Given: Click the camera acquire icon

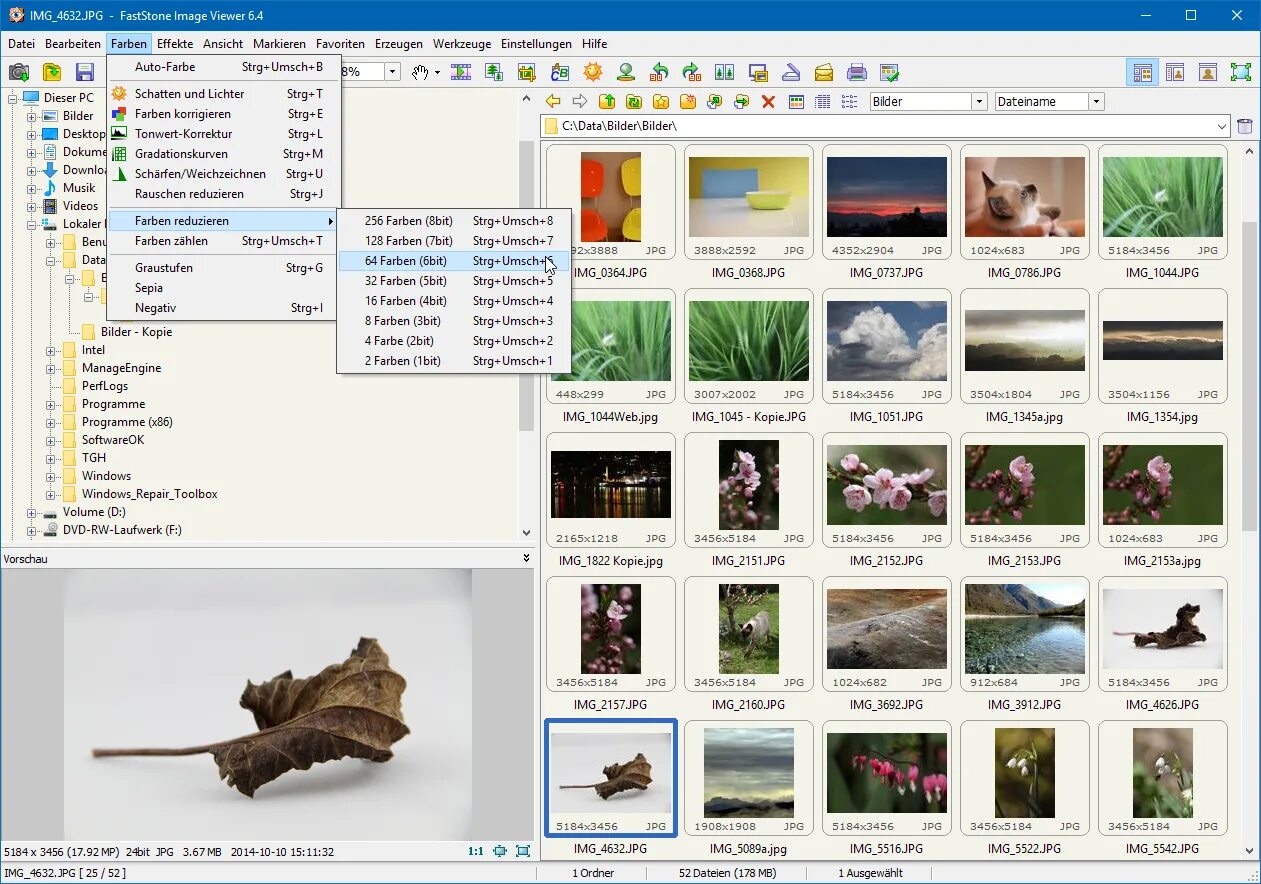Looking at the screenshot, I should [18, 72].
